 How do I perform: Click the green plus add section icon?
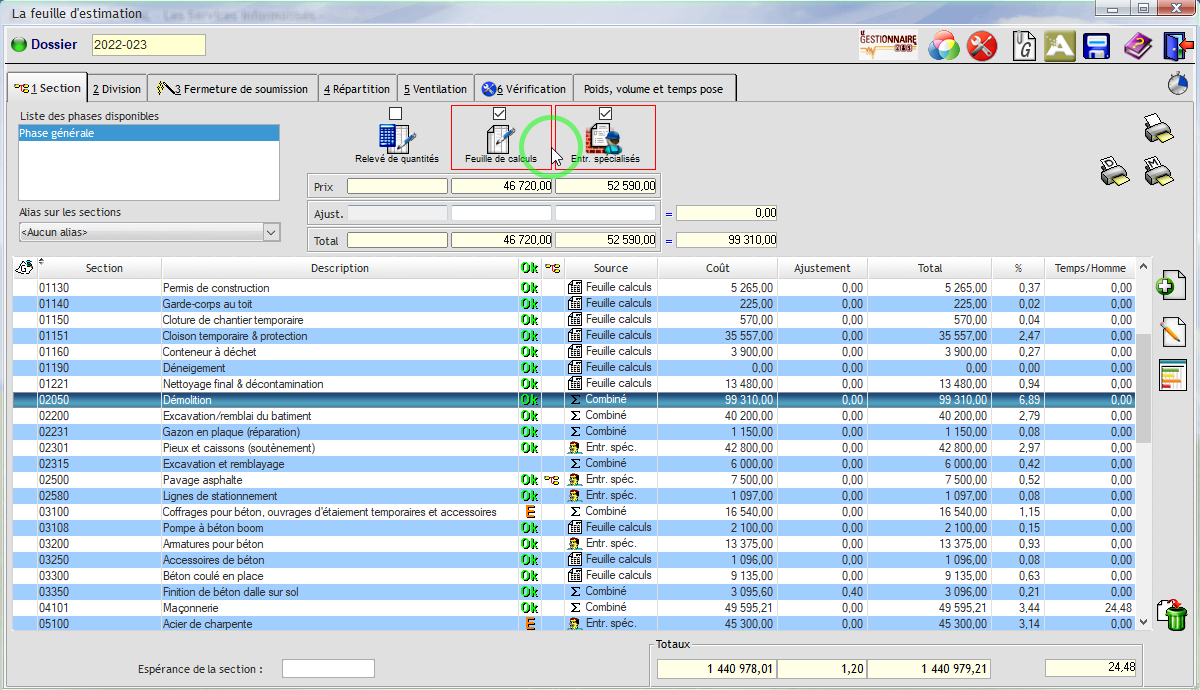1170,287
